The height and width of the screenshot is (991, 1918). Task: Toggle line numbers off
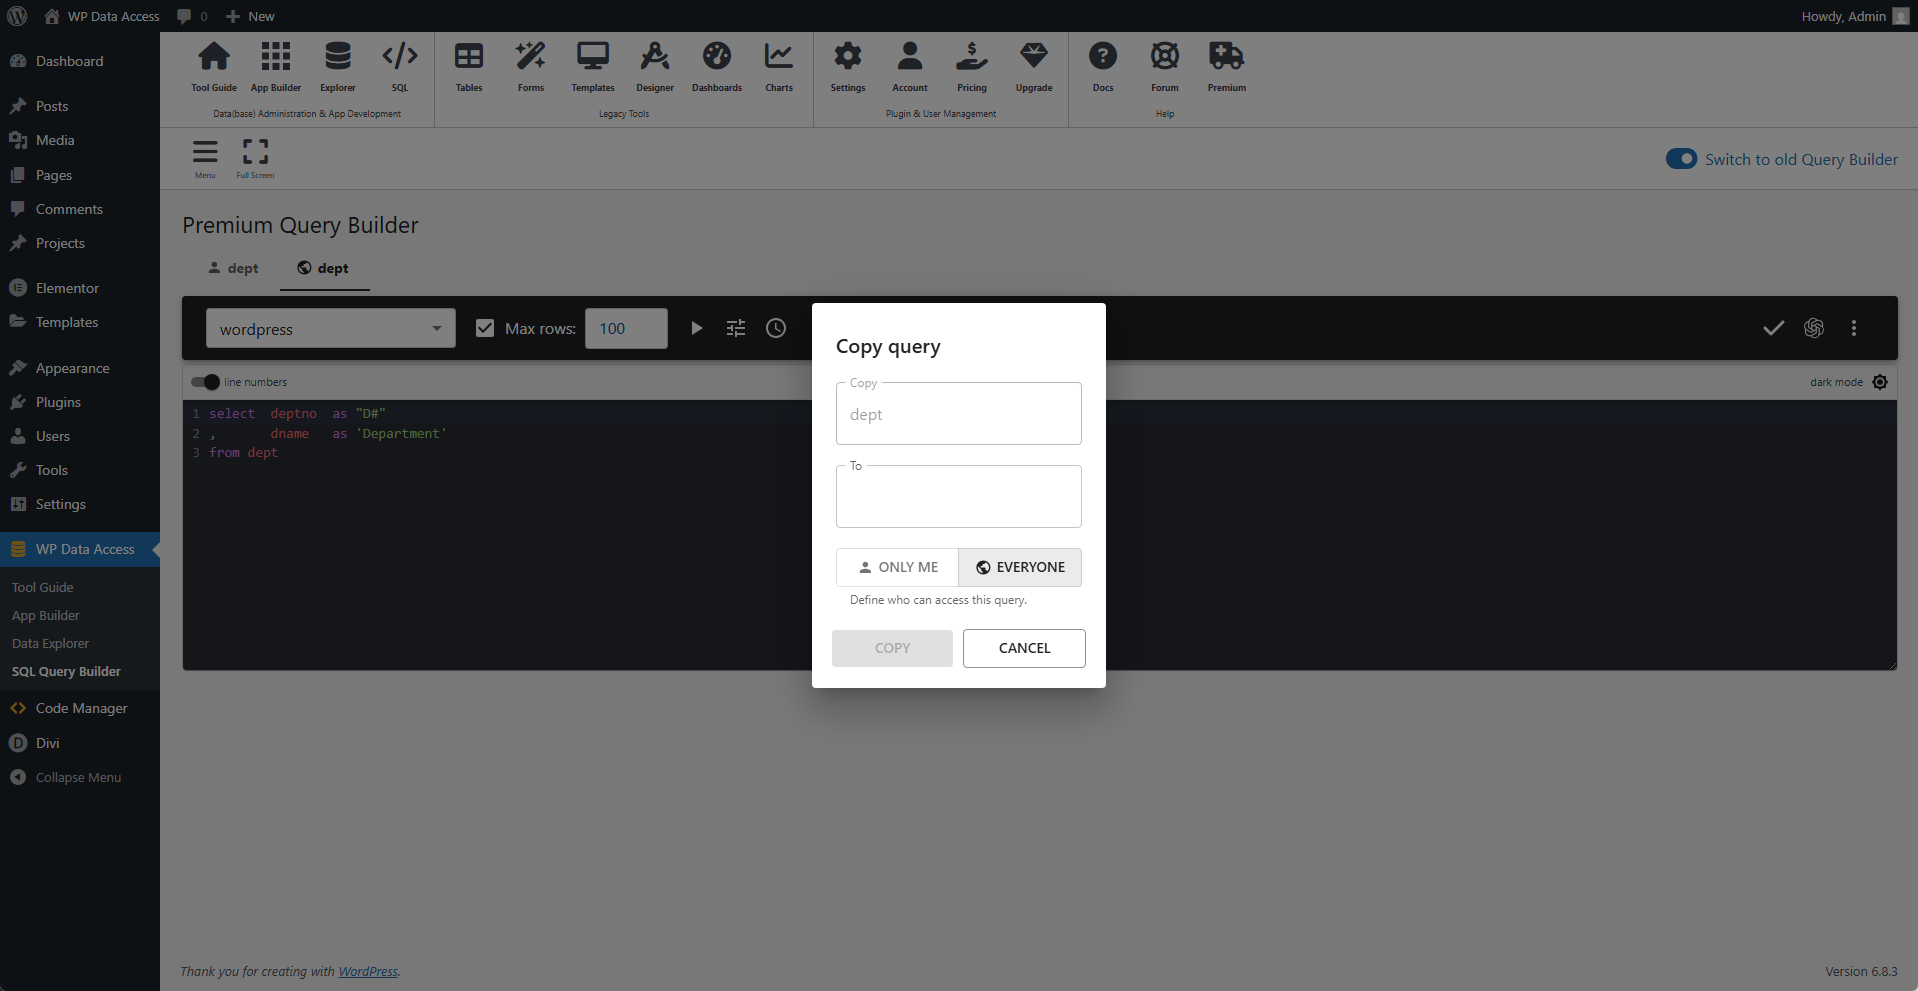(x=204, y=382)
